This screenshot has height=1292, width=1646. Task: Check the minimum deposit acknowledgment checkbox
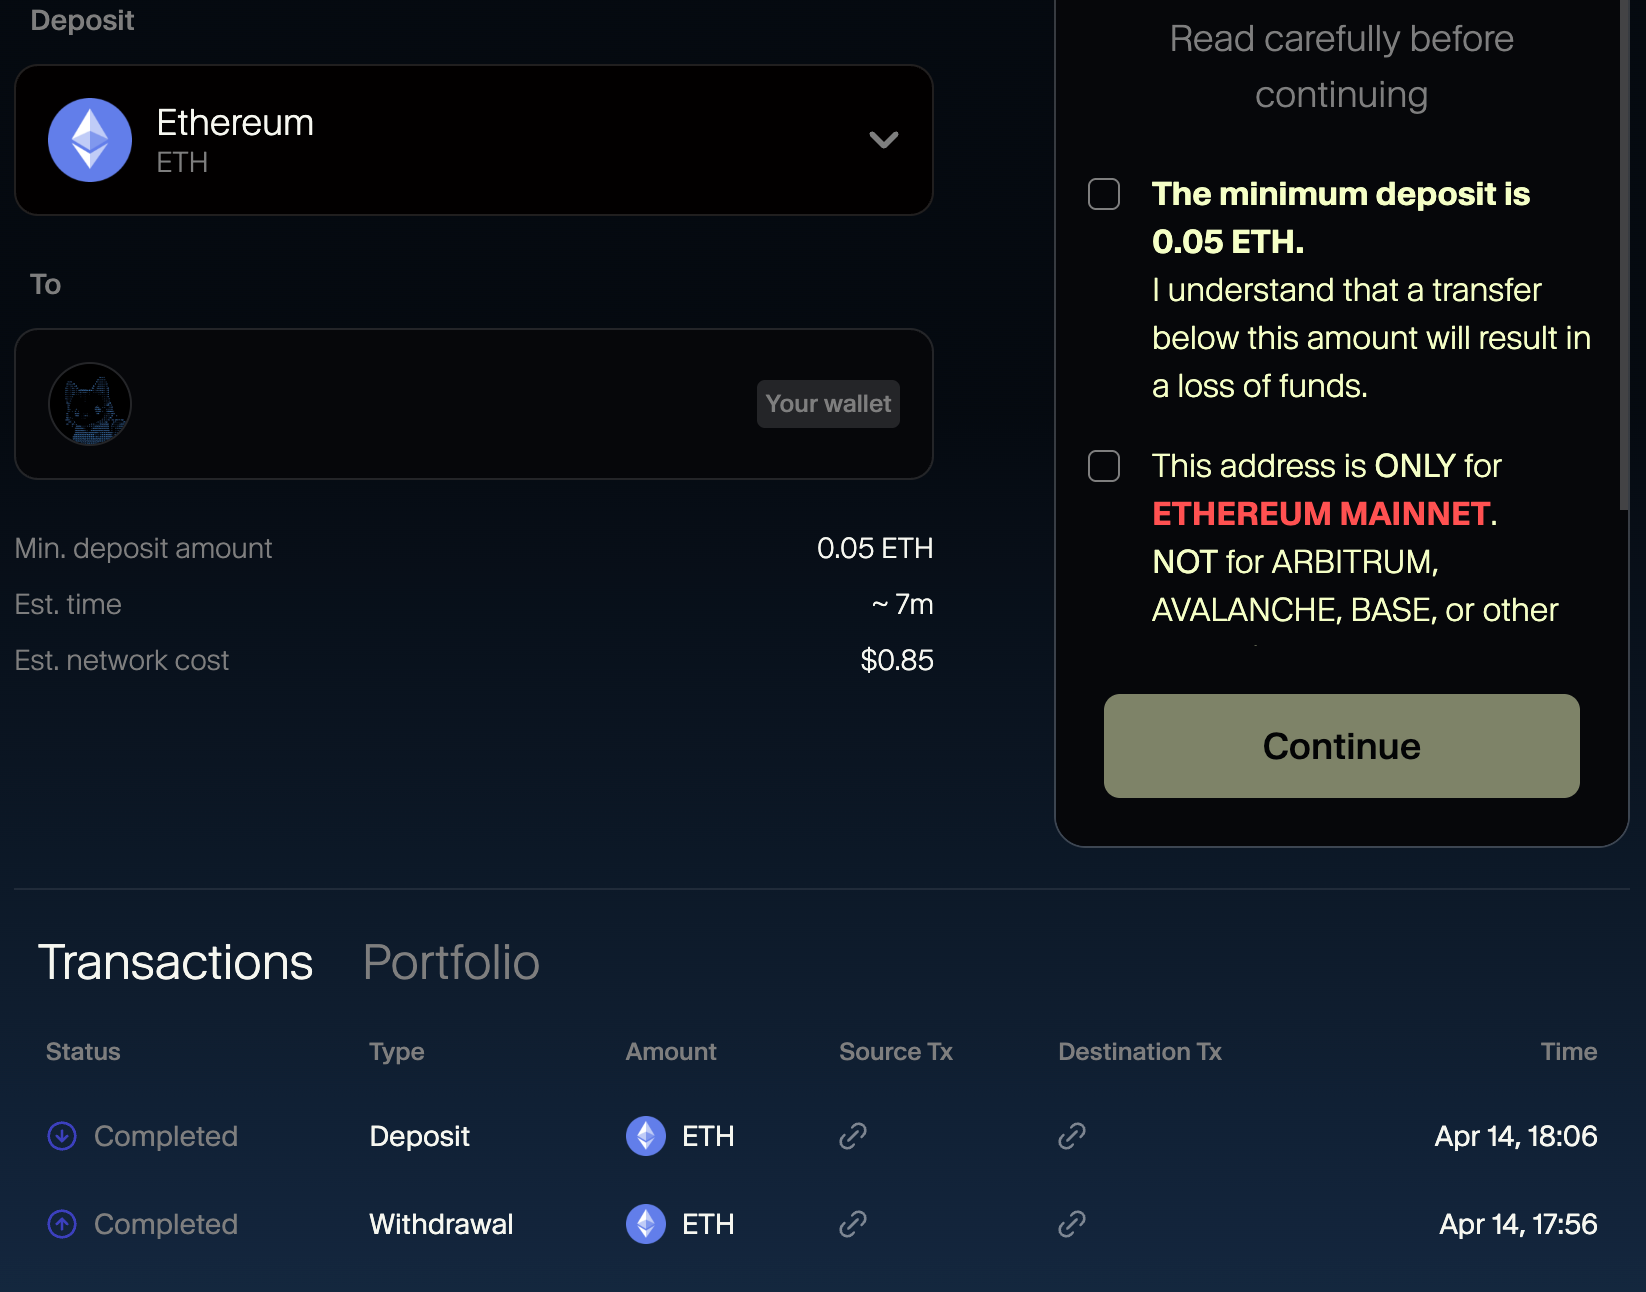(1104, 194)
